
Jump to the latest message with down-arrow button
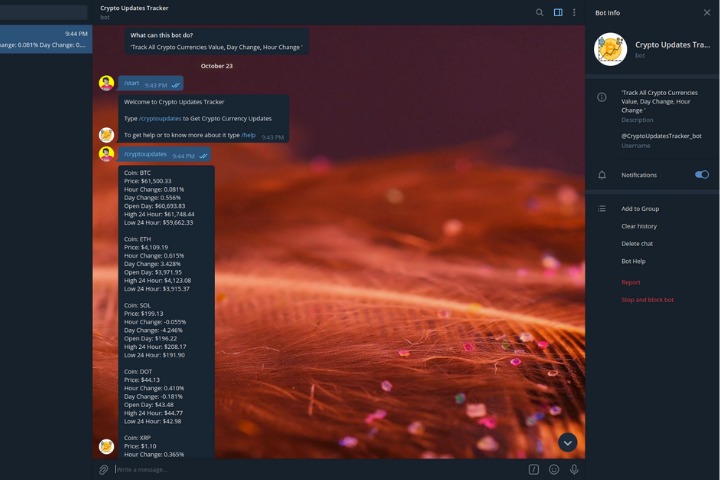(568, 443)
